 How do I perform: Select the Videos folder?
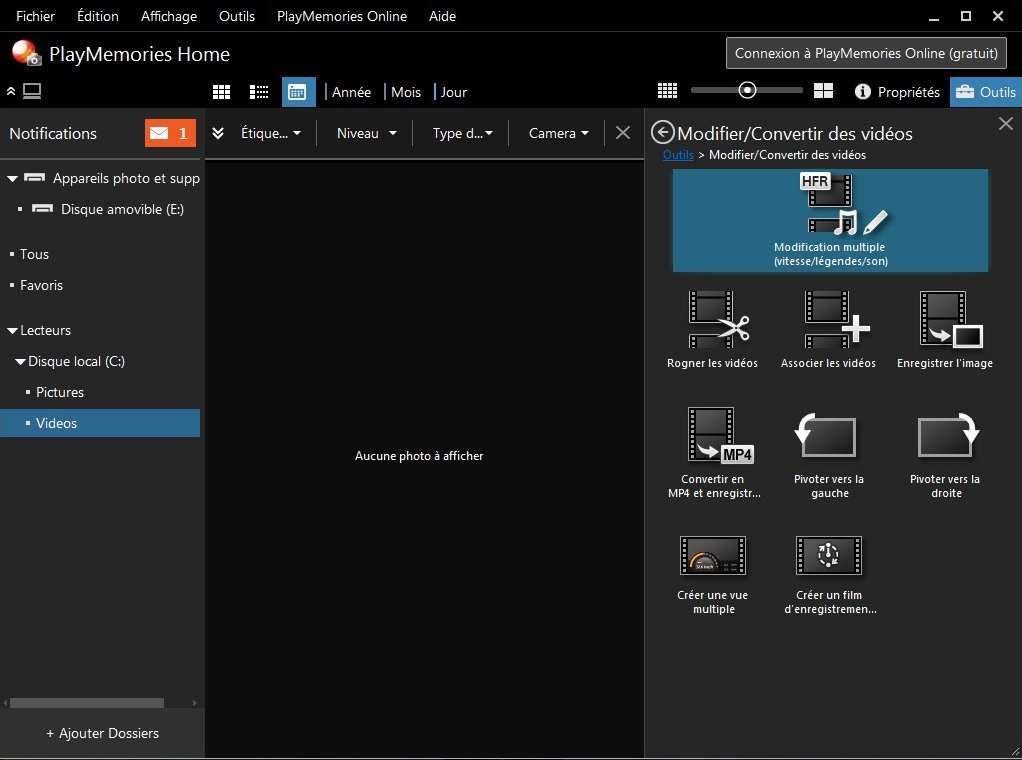pyautogui.click(x=100, y=423)
